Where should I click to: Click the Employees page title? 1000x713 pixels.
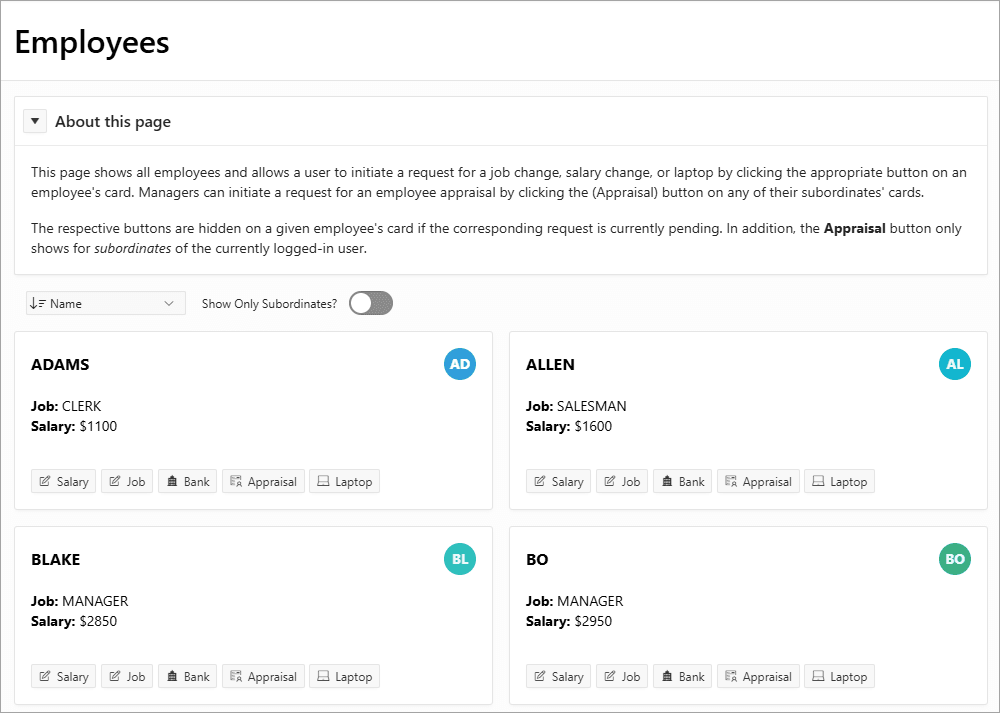92,43
